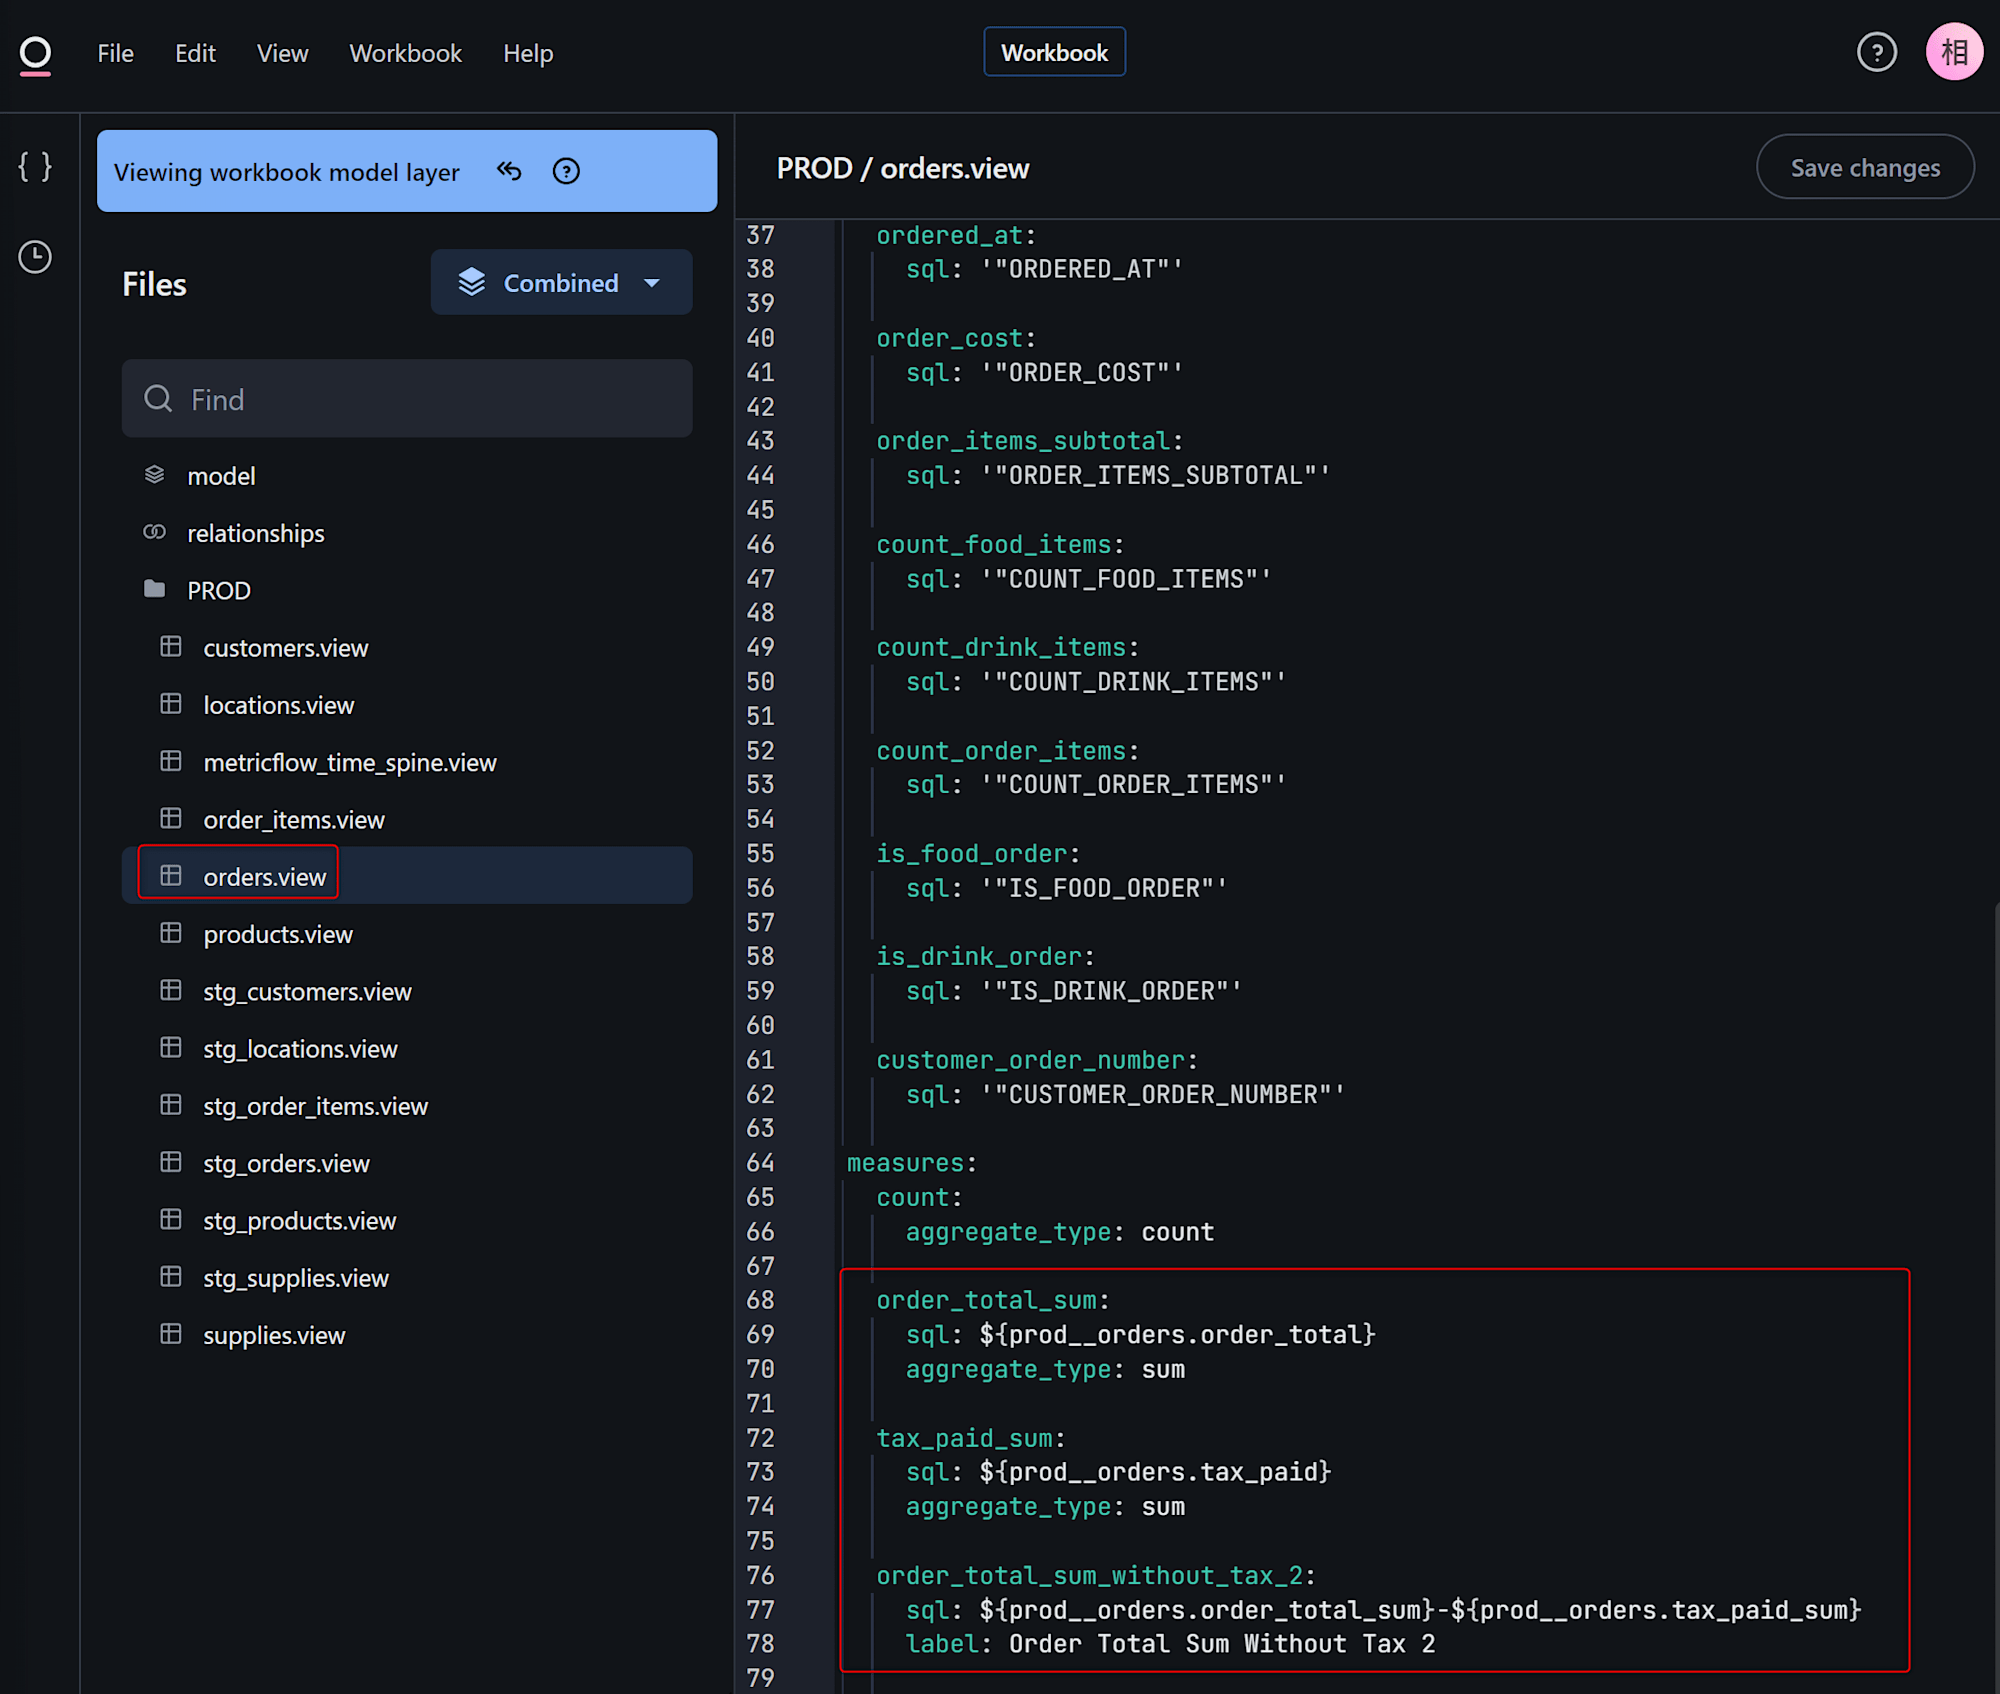The width and height of the screenshot is (2000, 1694).
Task: Click the 'PROD / orders.view' breadcrumb title
Action: coord(903,168)
